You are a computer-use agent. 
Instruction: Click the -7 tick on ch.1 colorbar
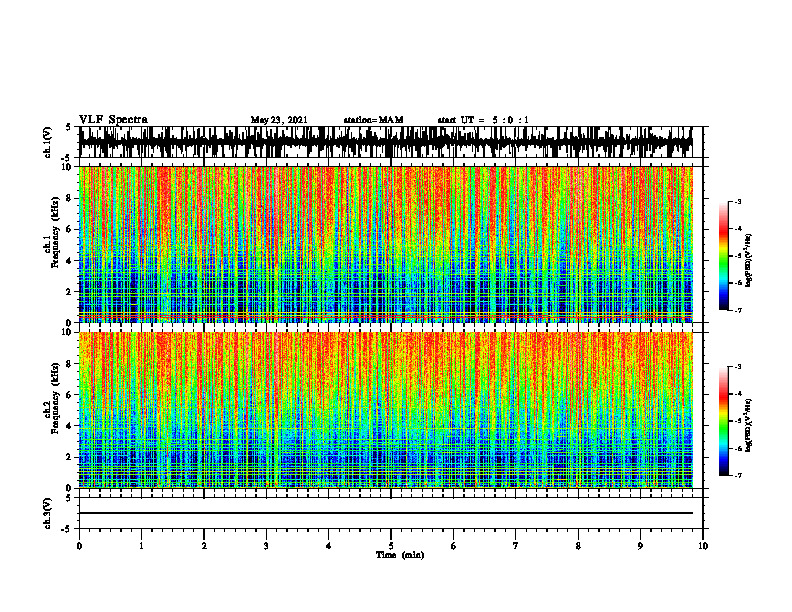coord(738,310)
